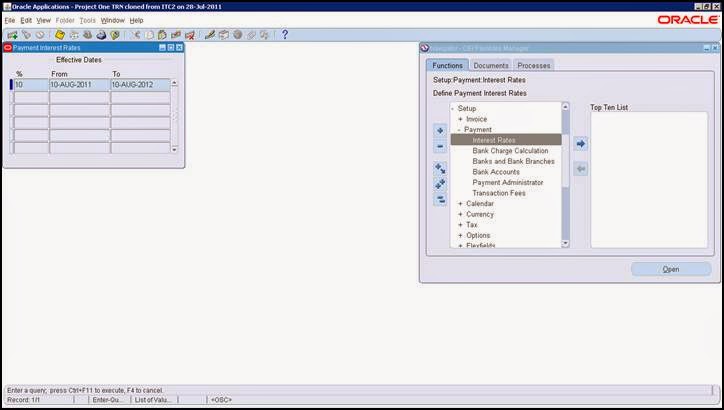724x410 pixels.
Task: Click the Paste clipboard toolbar icon
Action: (x=162, y=35)
